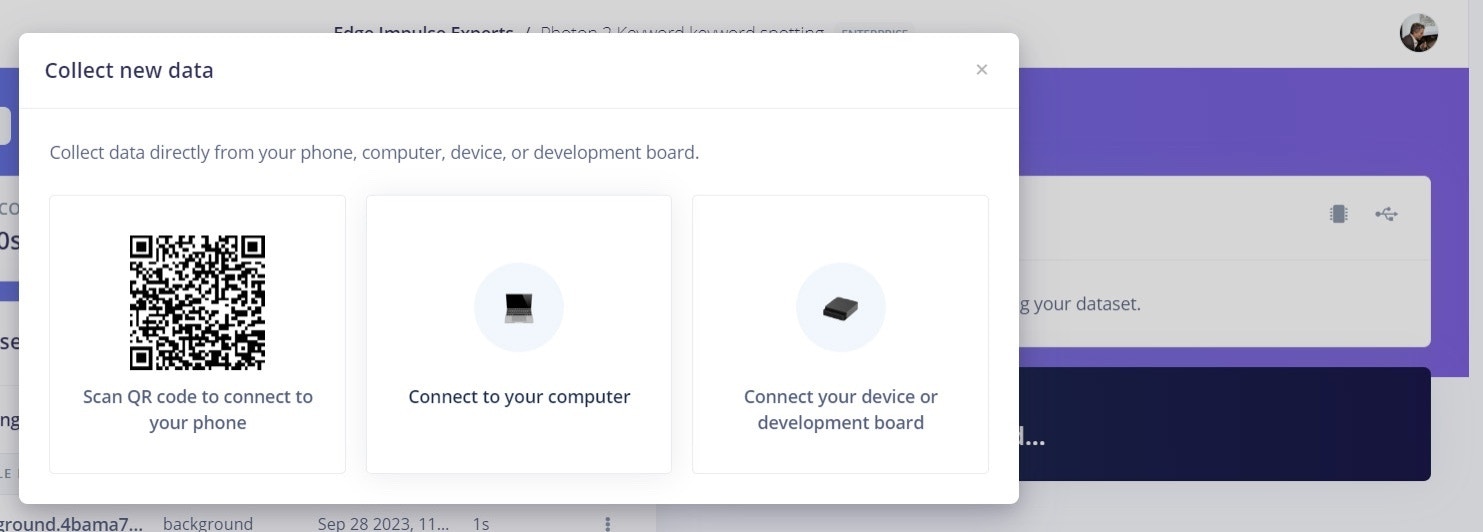
Task: Select Scan QR code to connect to your phone
Action: (197, 334)
